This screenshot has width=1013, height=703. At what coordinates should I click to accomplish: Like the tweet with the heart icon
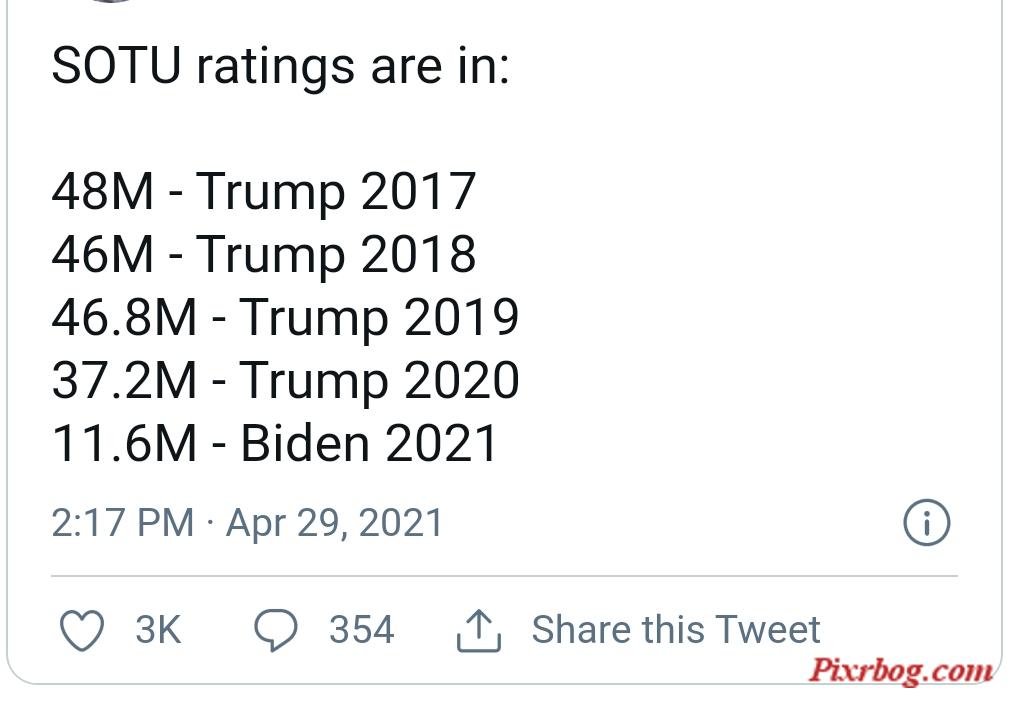(x=82, y=629)
